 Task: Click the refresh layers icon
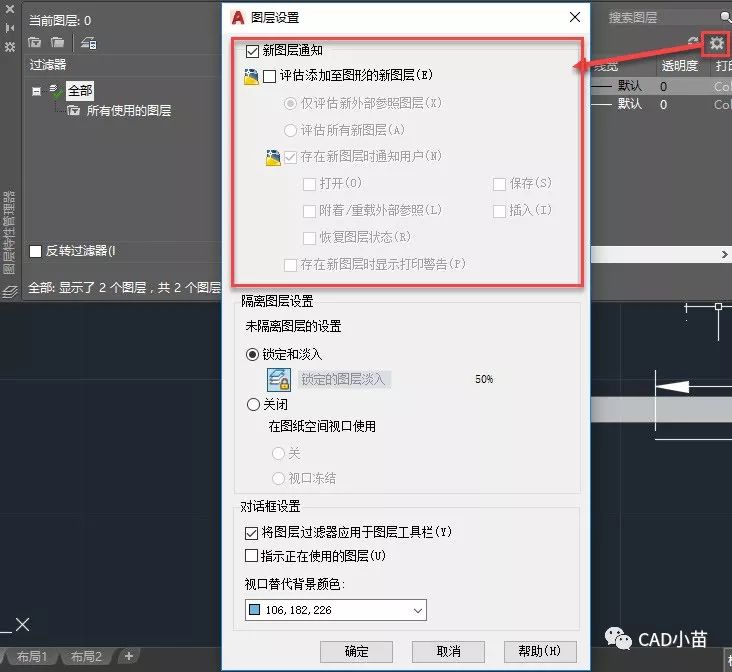coord(695,43)
